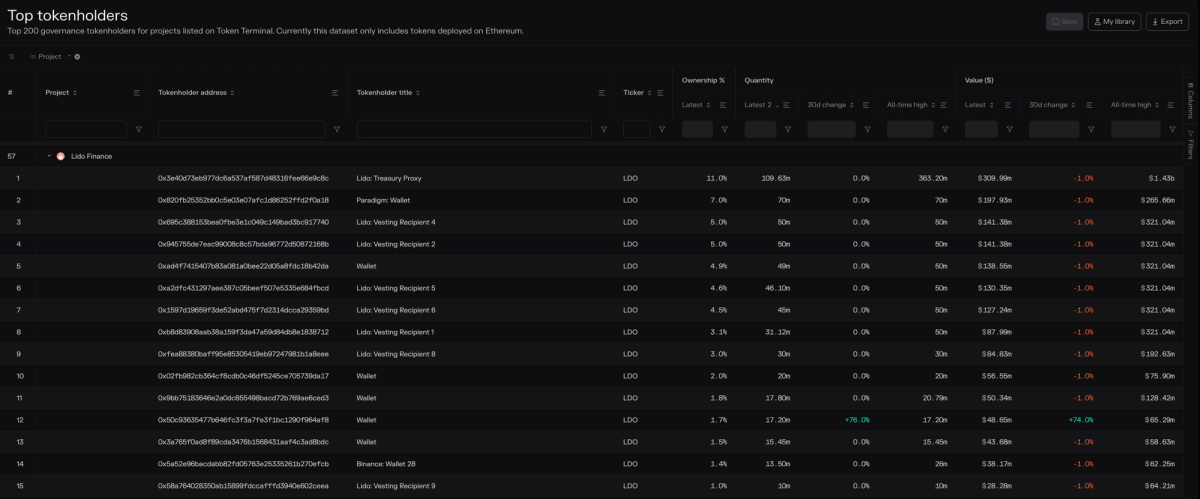Sort by Tokenholder address column header
This screenshot has width=1200, height=499.
[x=197, y=93]
